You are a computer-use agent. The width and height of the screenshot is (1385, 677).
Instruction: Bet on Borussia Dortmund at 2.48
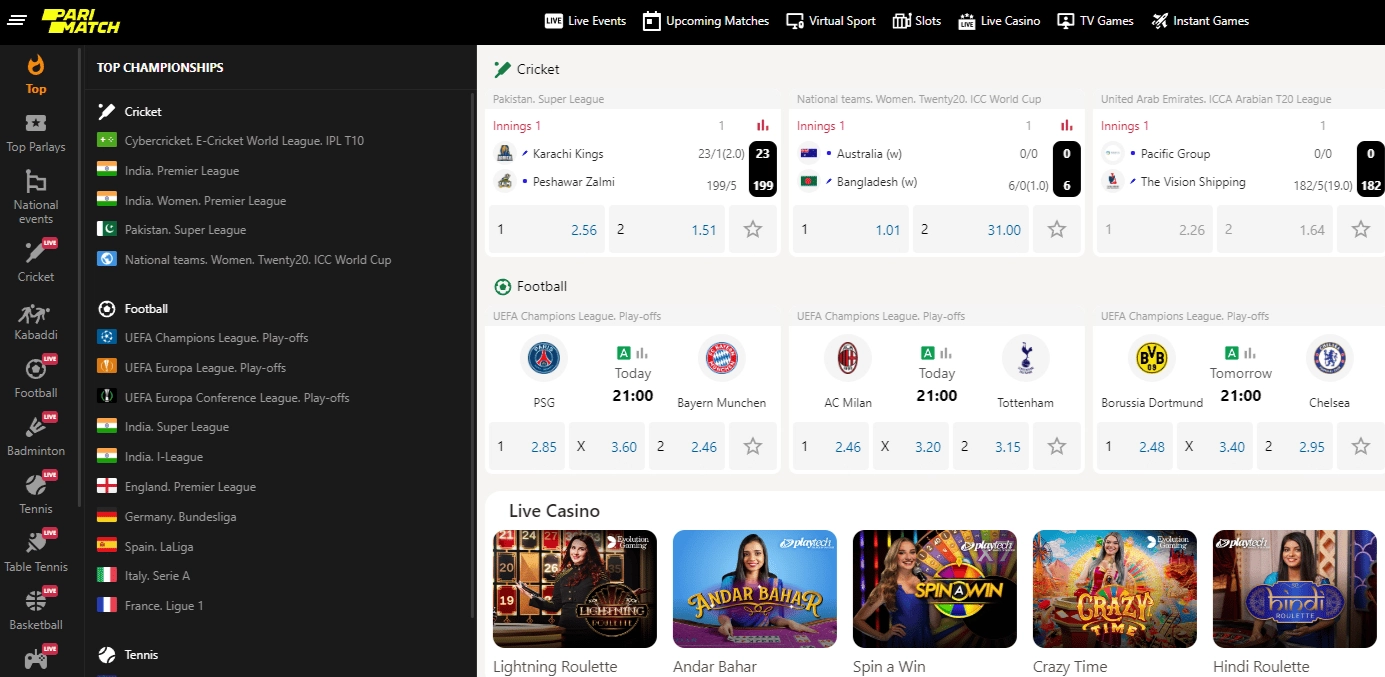coord(1135,446)
